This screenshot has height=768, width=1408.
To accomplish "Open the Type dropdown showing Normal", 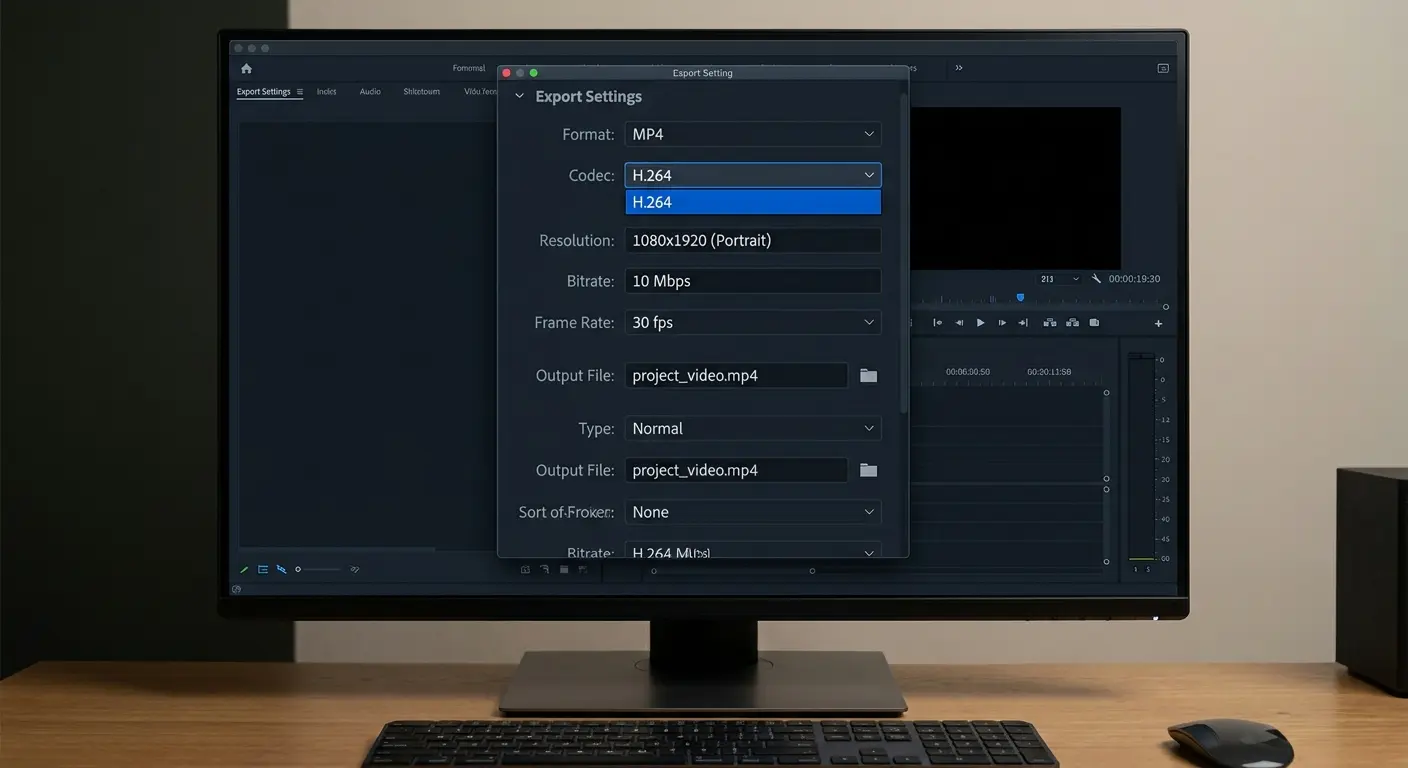I will pos(753,428).
